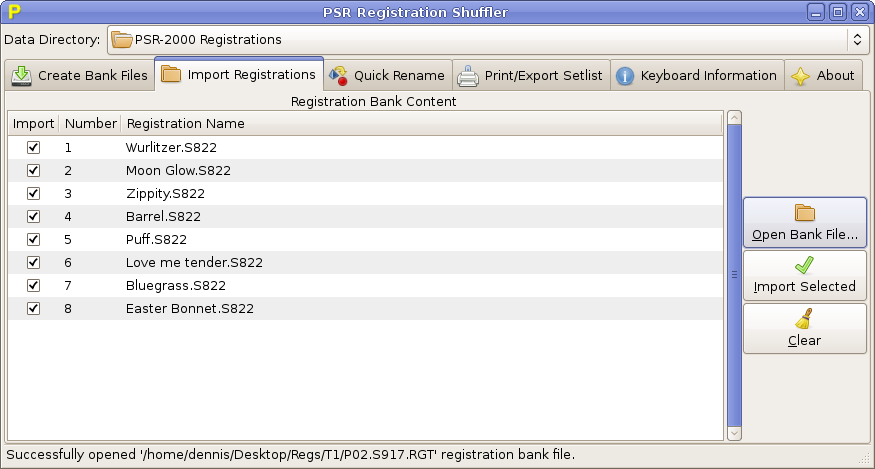Expand the Data Directory dropdown arrows

click(856, 40)
